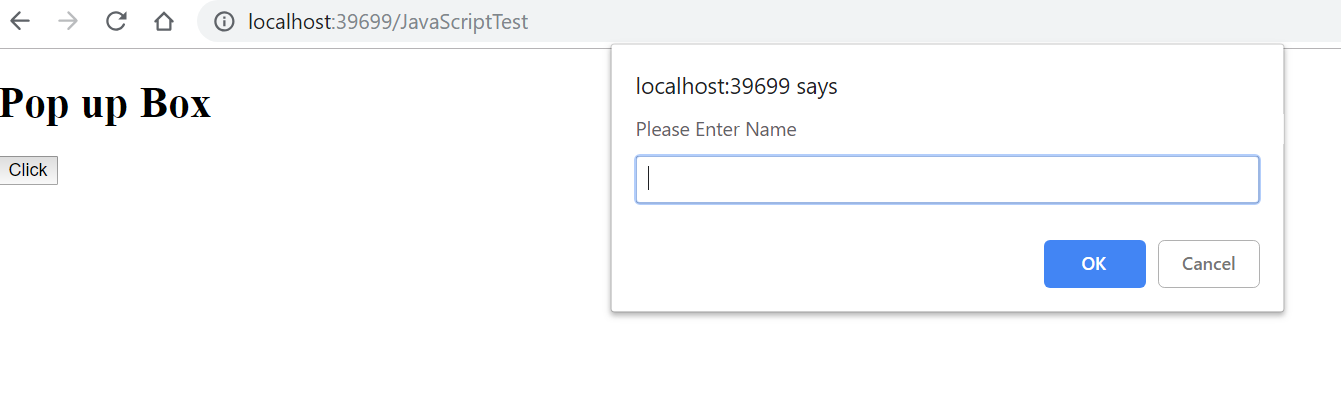Click the "Click" button on page

pyautogui.click(x=28, y=170)
